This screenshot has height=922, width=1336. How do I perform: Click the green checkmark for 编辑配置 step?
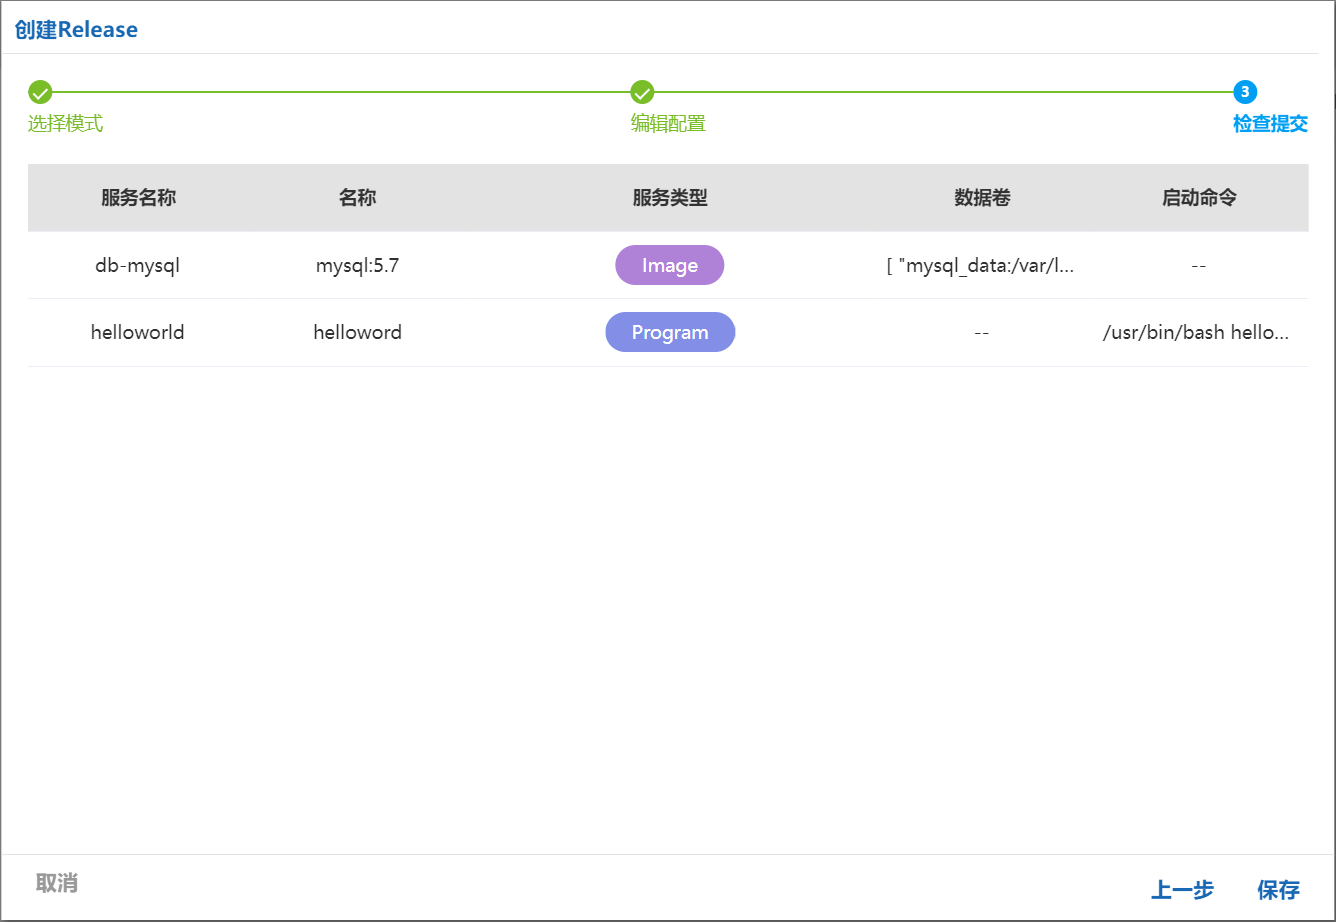(642, 93)
